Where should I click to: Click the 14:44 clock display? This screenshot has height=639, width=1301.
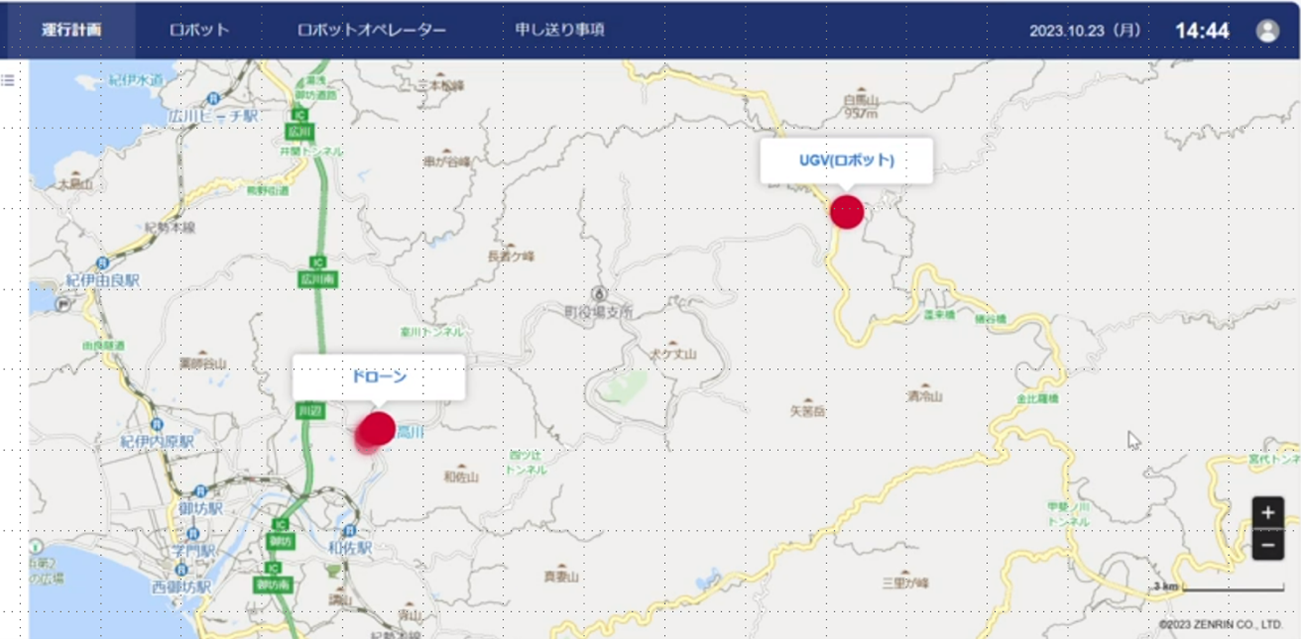coord(1202,31)
